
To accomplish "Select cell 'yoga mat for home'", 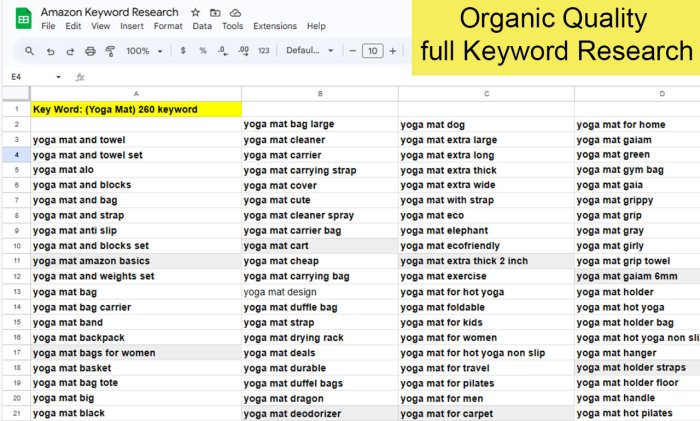I will 638,125.
